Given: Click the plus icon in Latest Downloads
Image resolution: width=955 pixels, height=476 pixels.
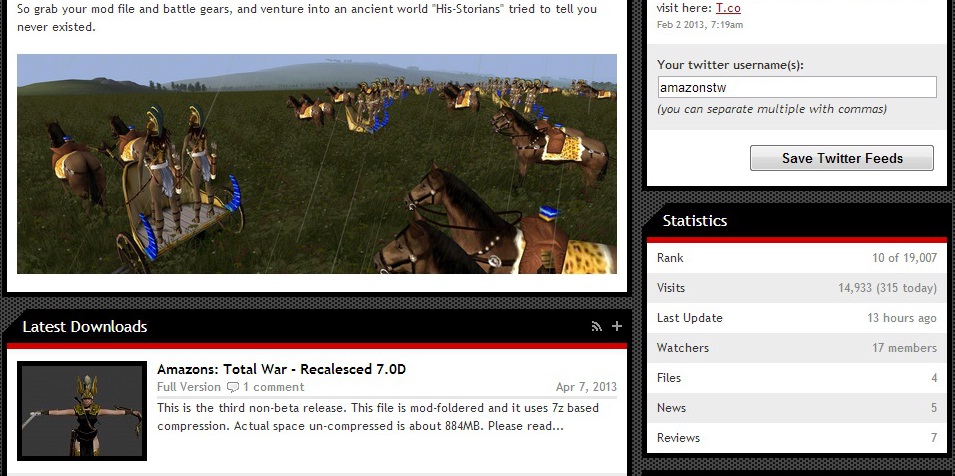Looking at the screenshot, I should [617, 326].
